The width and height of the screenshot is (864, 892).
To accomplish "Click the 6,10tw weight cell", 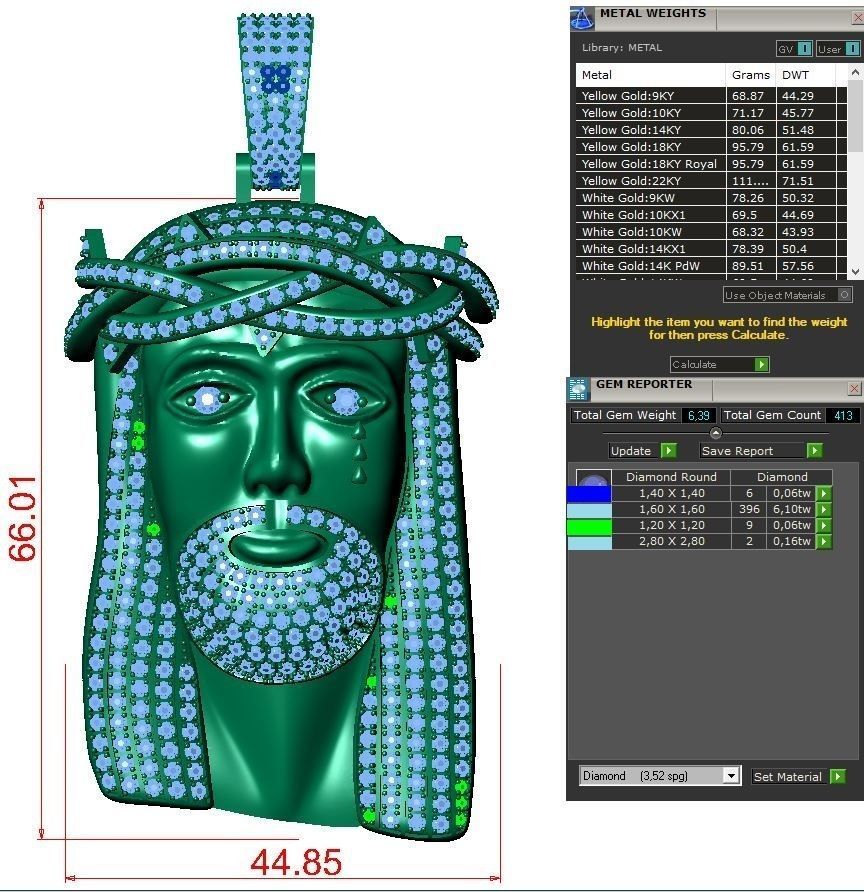I will [791, 509].
